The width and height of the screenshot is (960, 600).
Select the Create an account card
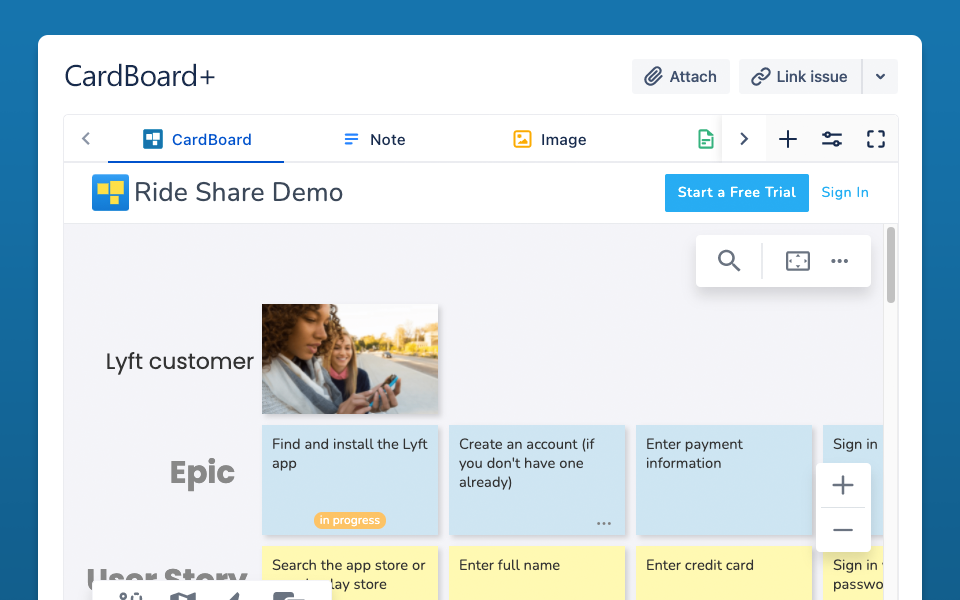click(x=537, y=480)
